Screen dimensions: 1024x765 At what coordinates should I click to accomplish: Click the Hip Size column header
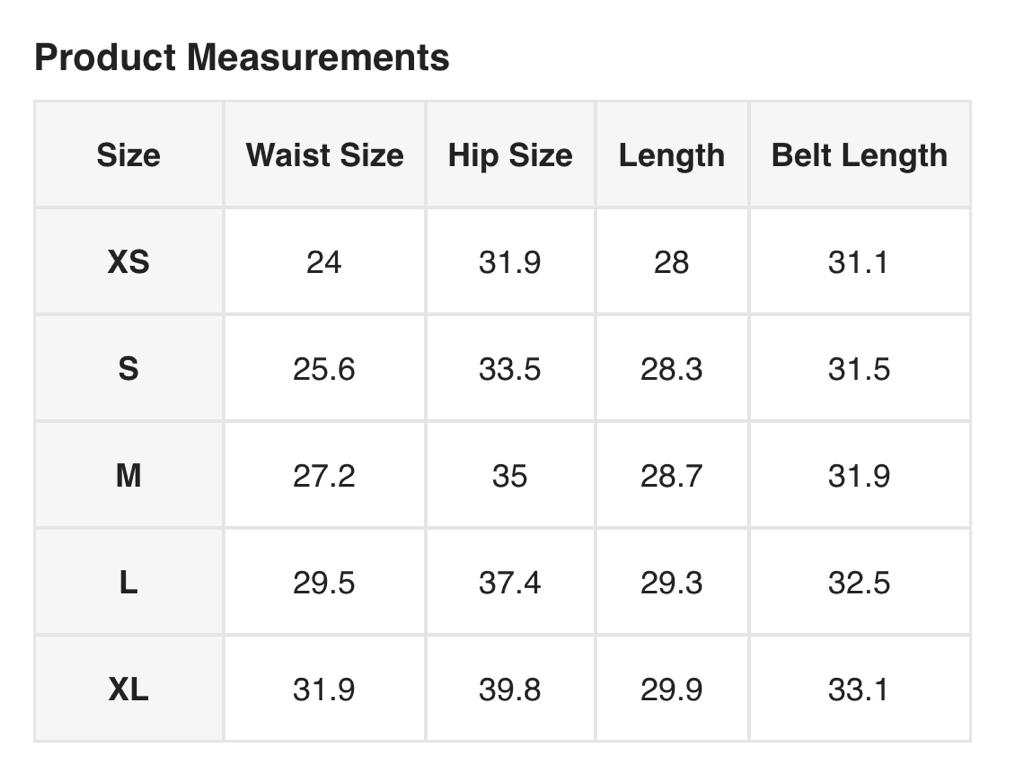coord(510,155)
